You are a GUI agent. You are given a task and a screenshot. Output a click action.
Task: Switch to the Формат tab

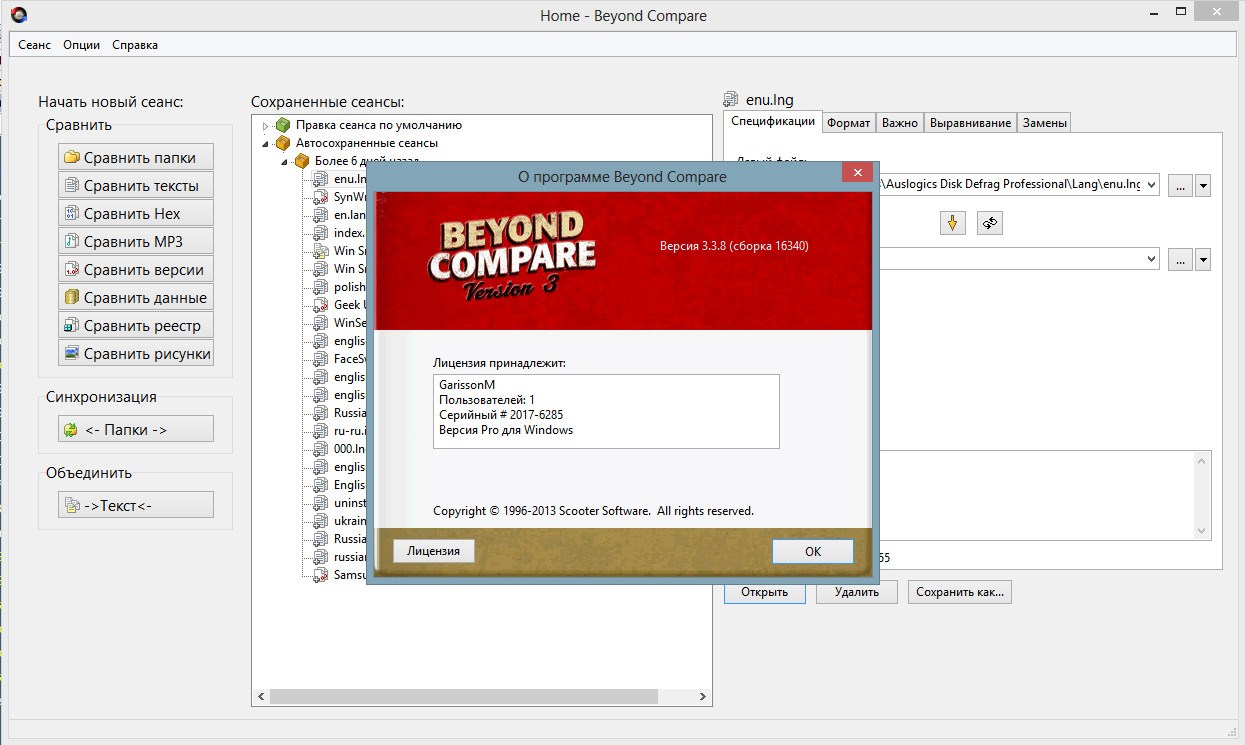coord(848,122)
